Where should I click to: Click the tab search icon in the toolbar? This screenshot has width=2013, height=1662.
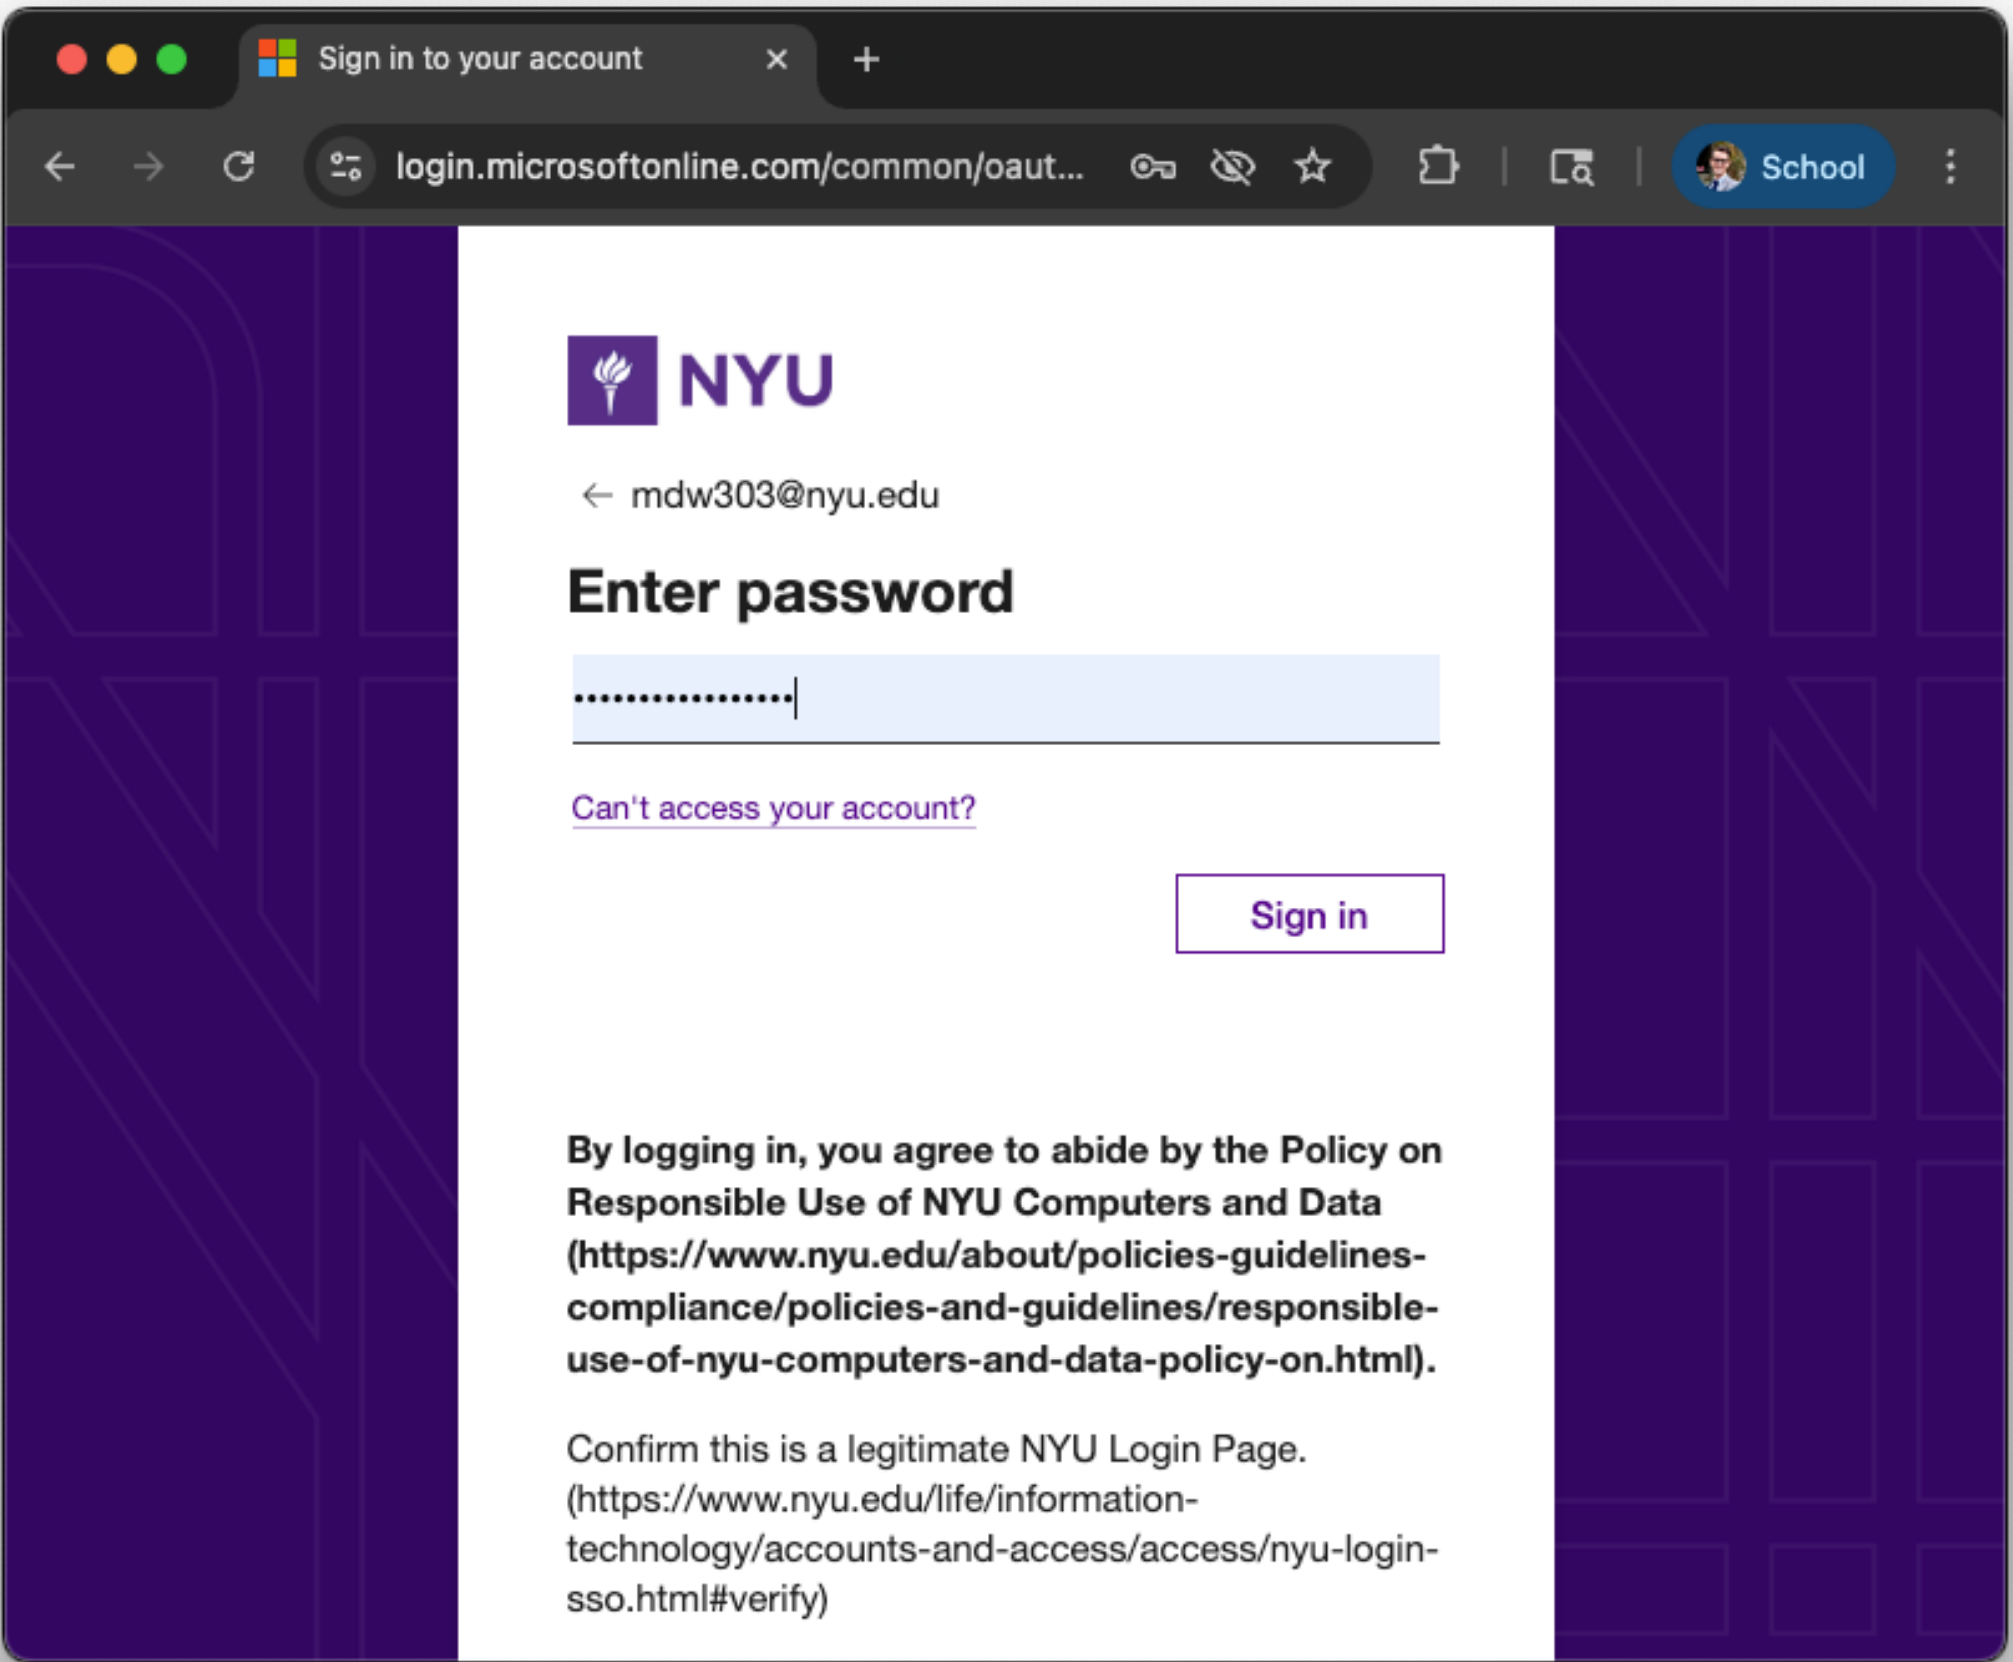(1571, 166)
